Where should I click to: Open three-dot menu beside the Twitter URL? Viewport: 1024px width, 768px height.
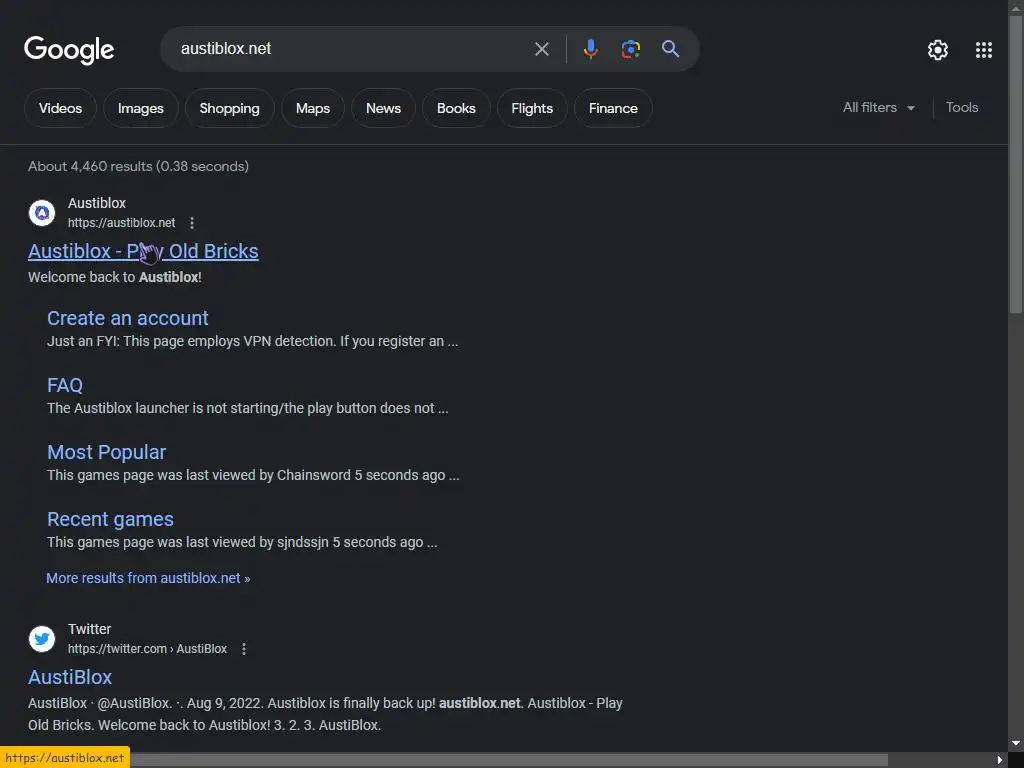[244, 648]
